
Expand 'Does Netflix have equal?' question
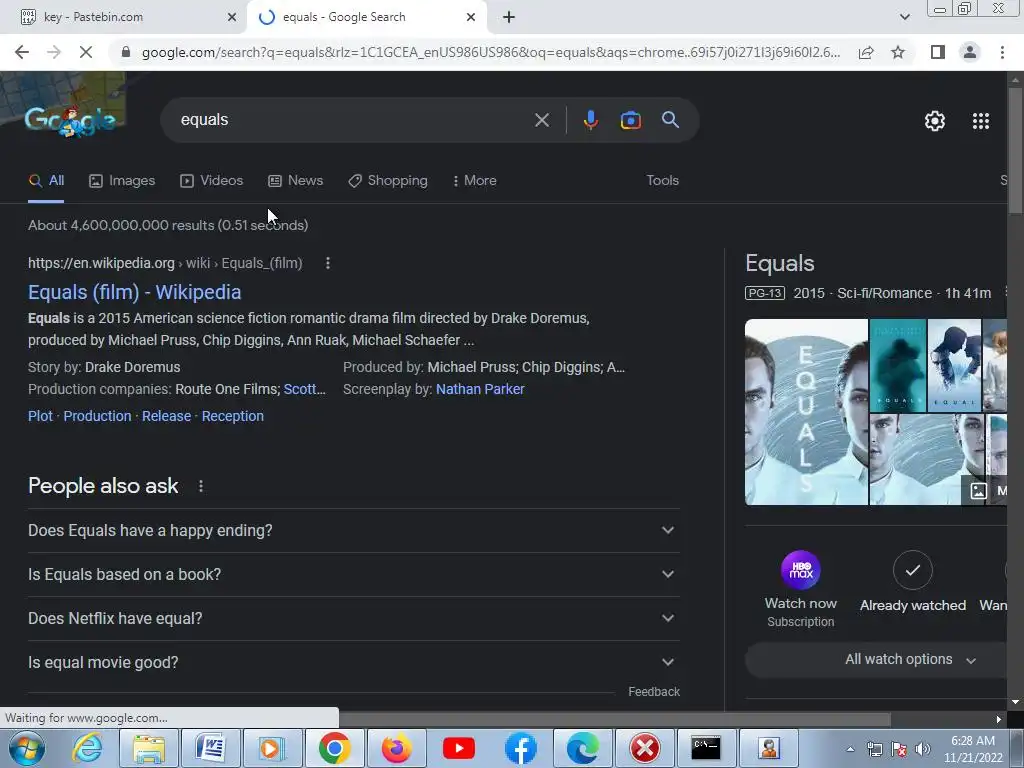(x=353, y=618)
